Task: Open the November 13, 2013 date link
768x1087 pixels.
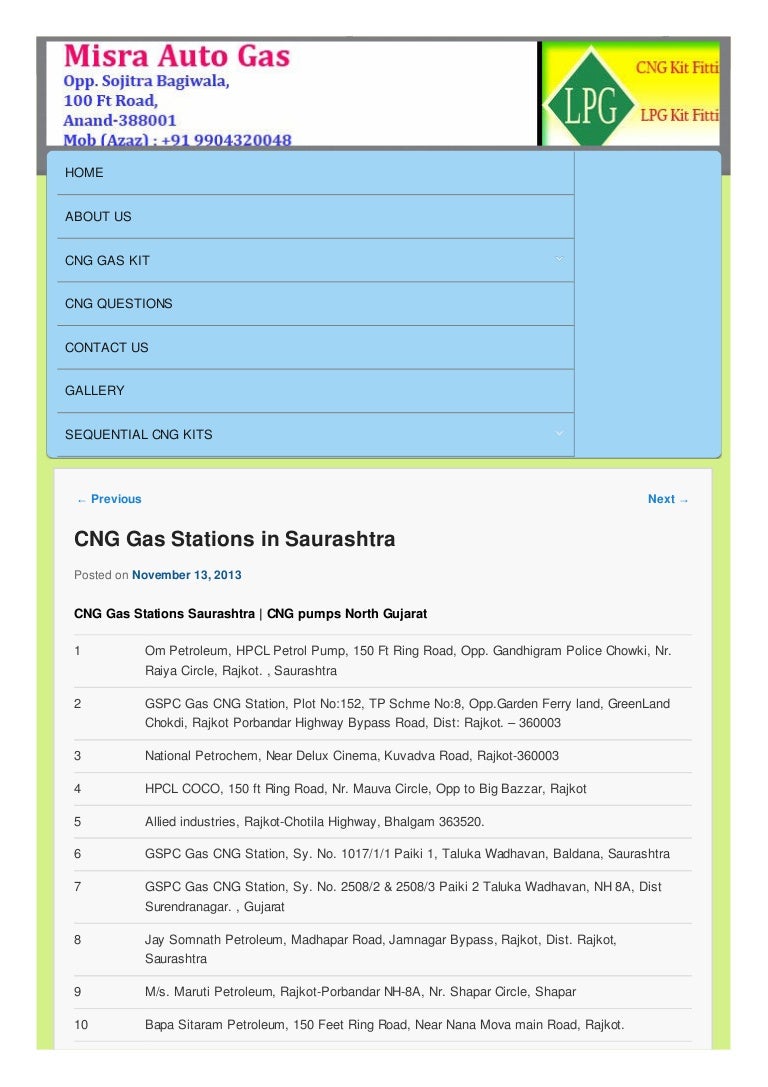Action: [187, 576]
